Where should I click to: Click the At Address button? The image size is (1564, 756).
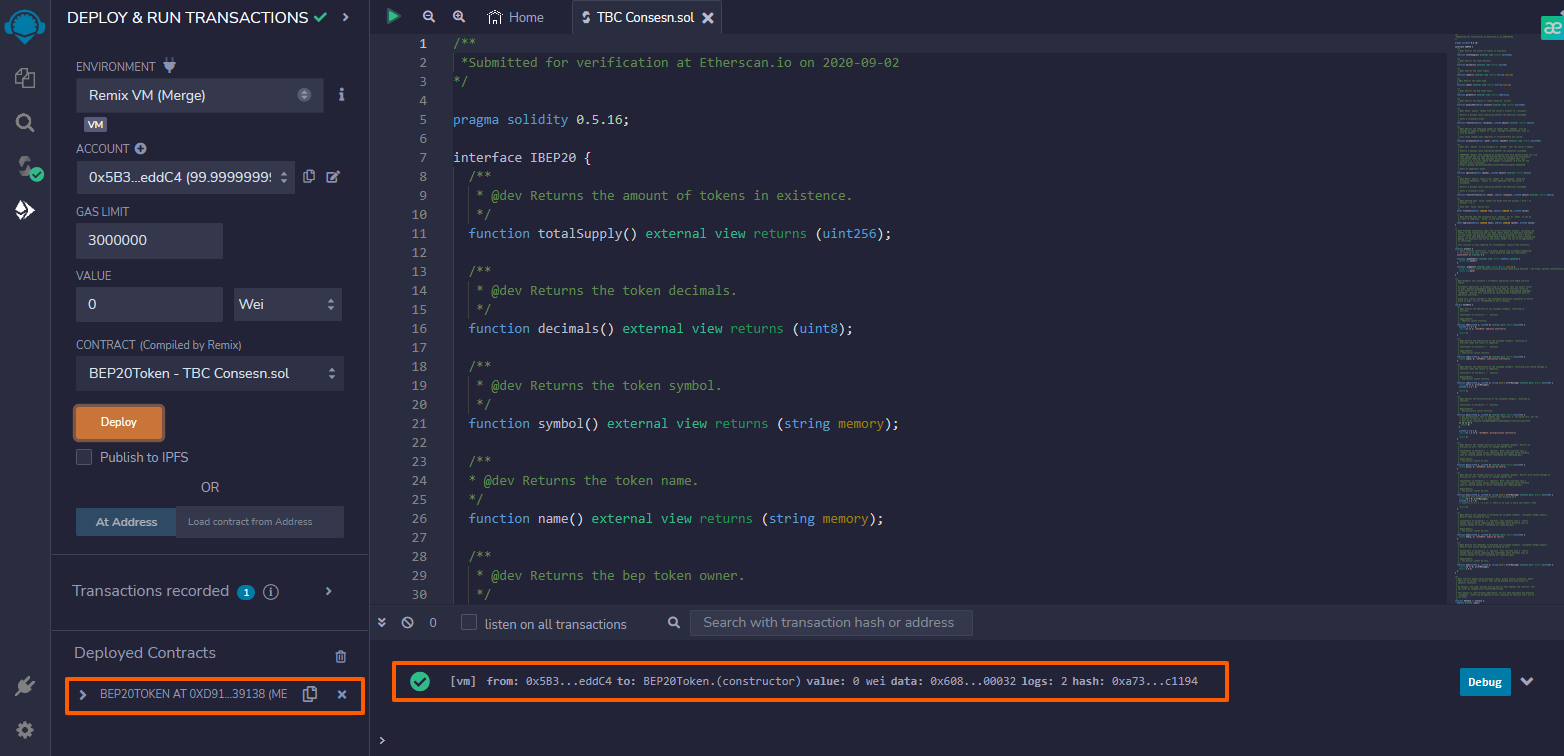(126, 522)
